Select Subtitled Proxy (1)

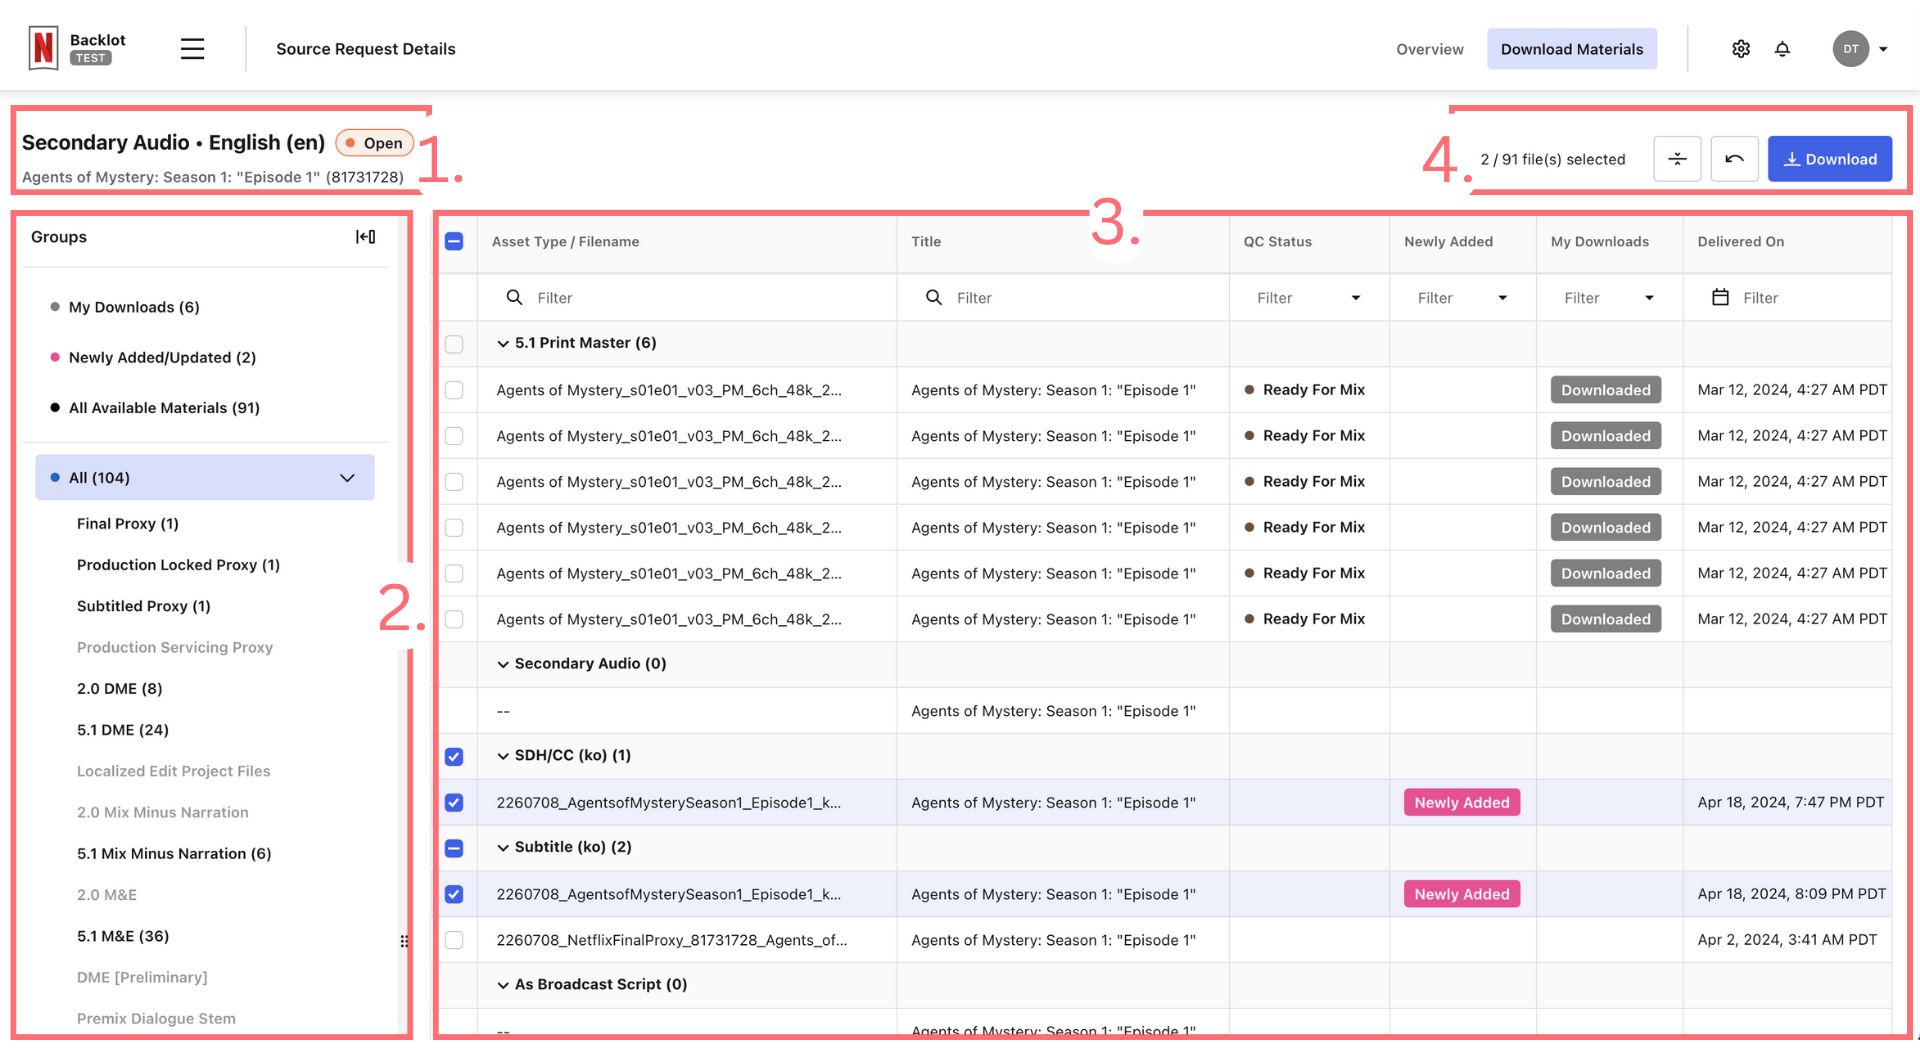pyautogui.click(x=144, y=606)
